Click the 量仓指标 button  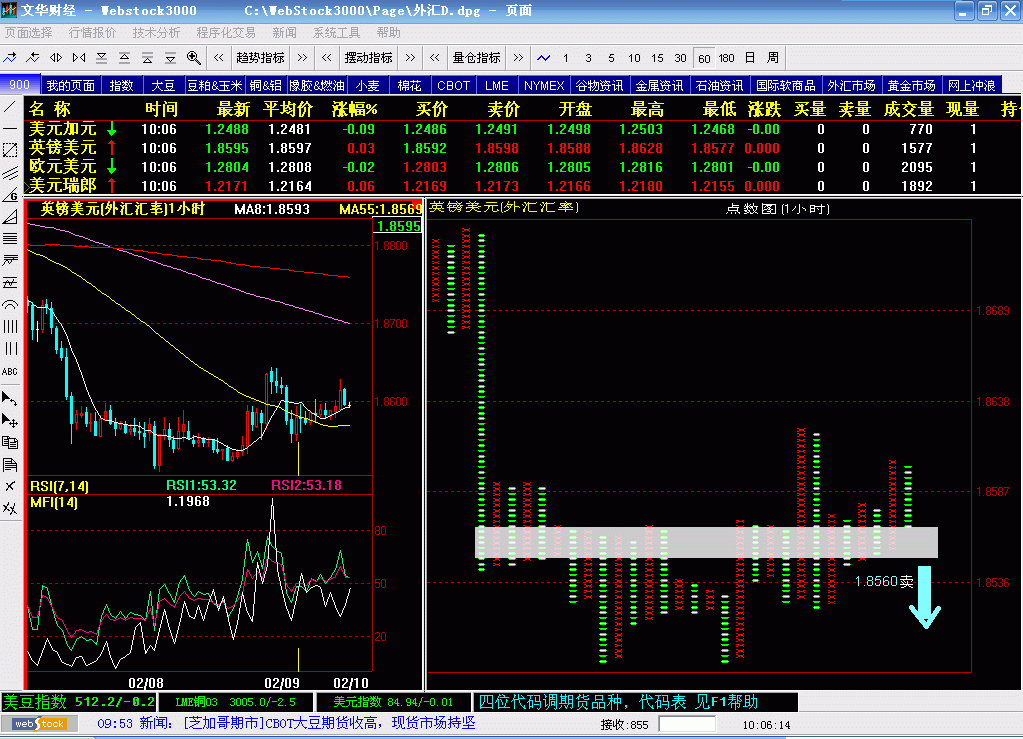(x=477, y=58)
